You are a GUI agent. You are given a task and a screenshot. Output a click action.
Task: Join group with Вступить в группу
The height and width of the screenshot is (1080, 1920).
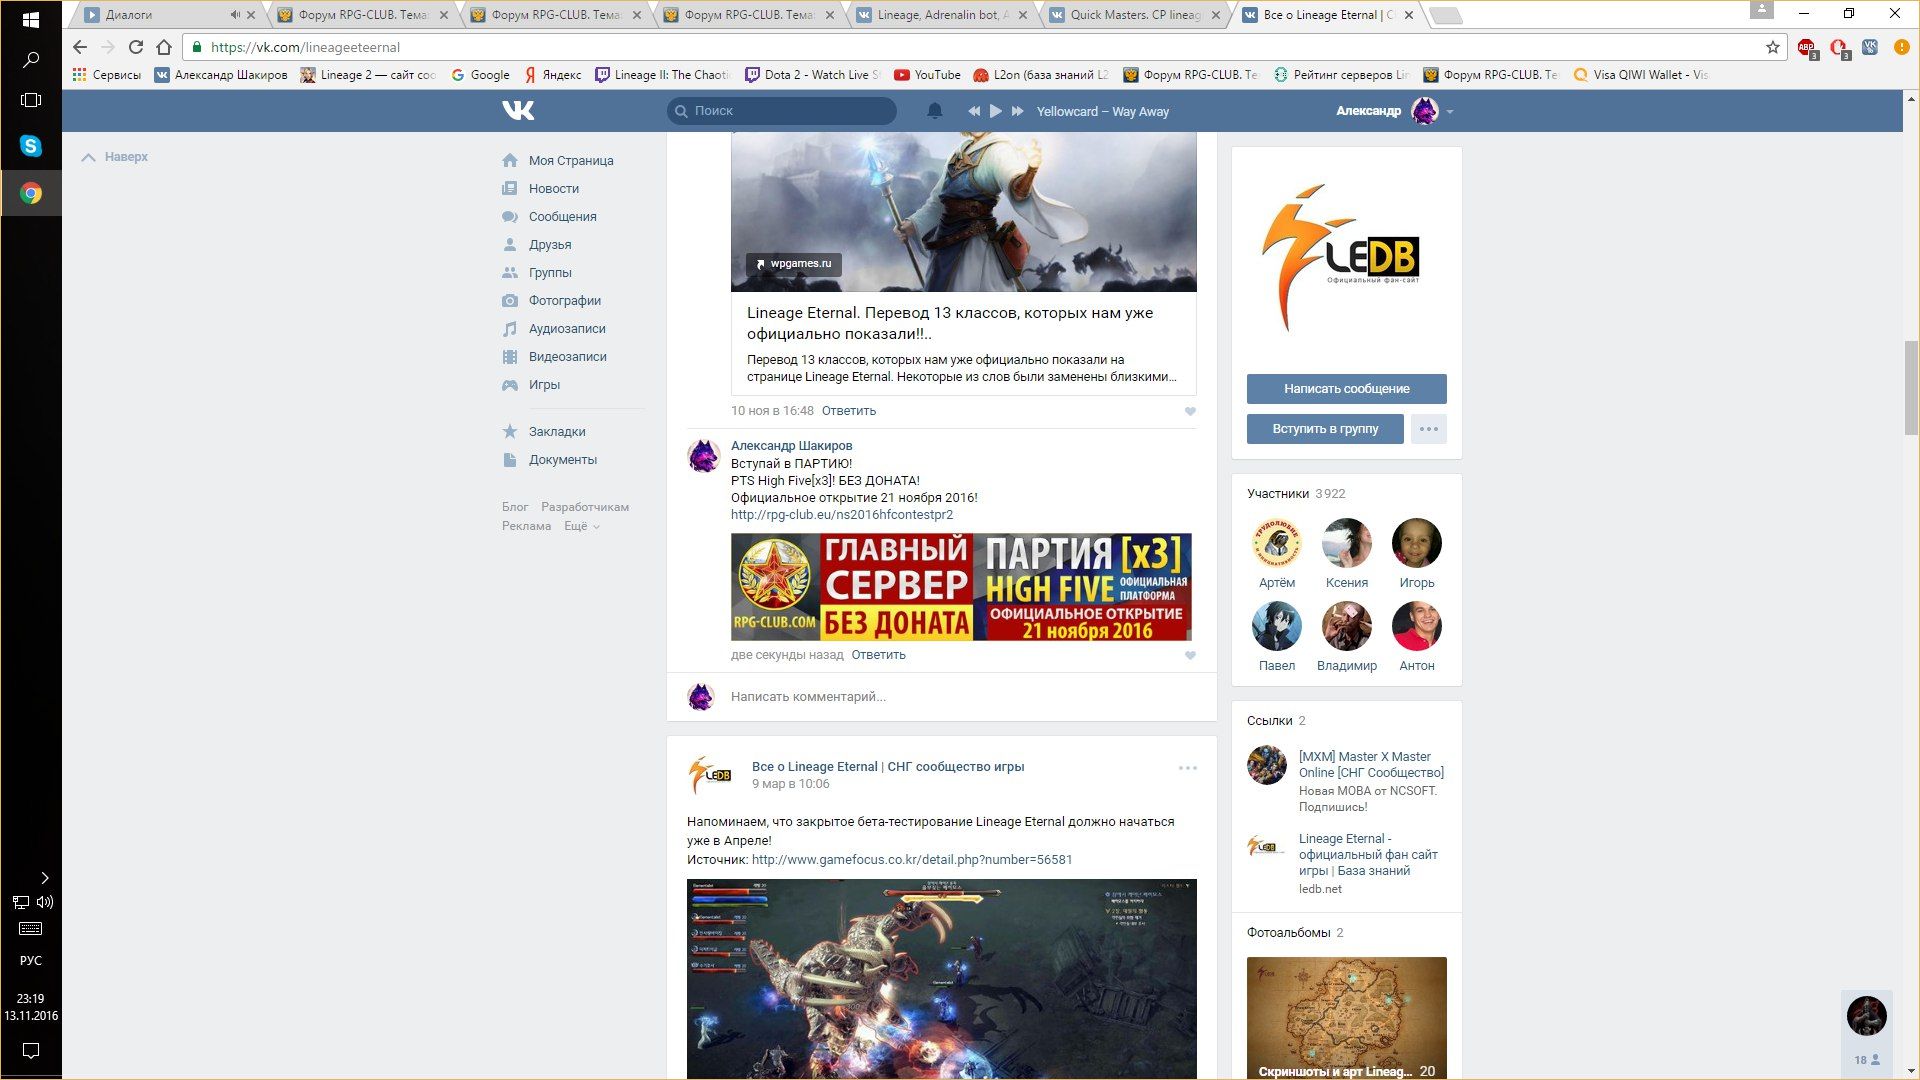pos(1325,429)
